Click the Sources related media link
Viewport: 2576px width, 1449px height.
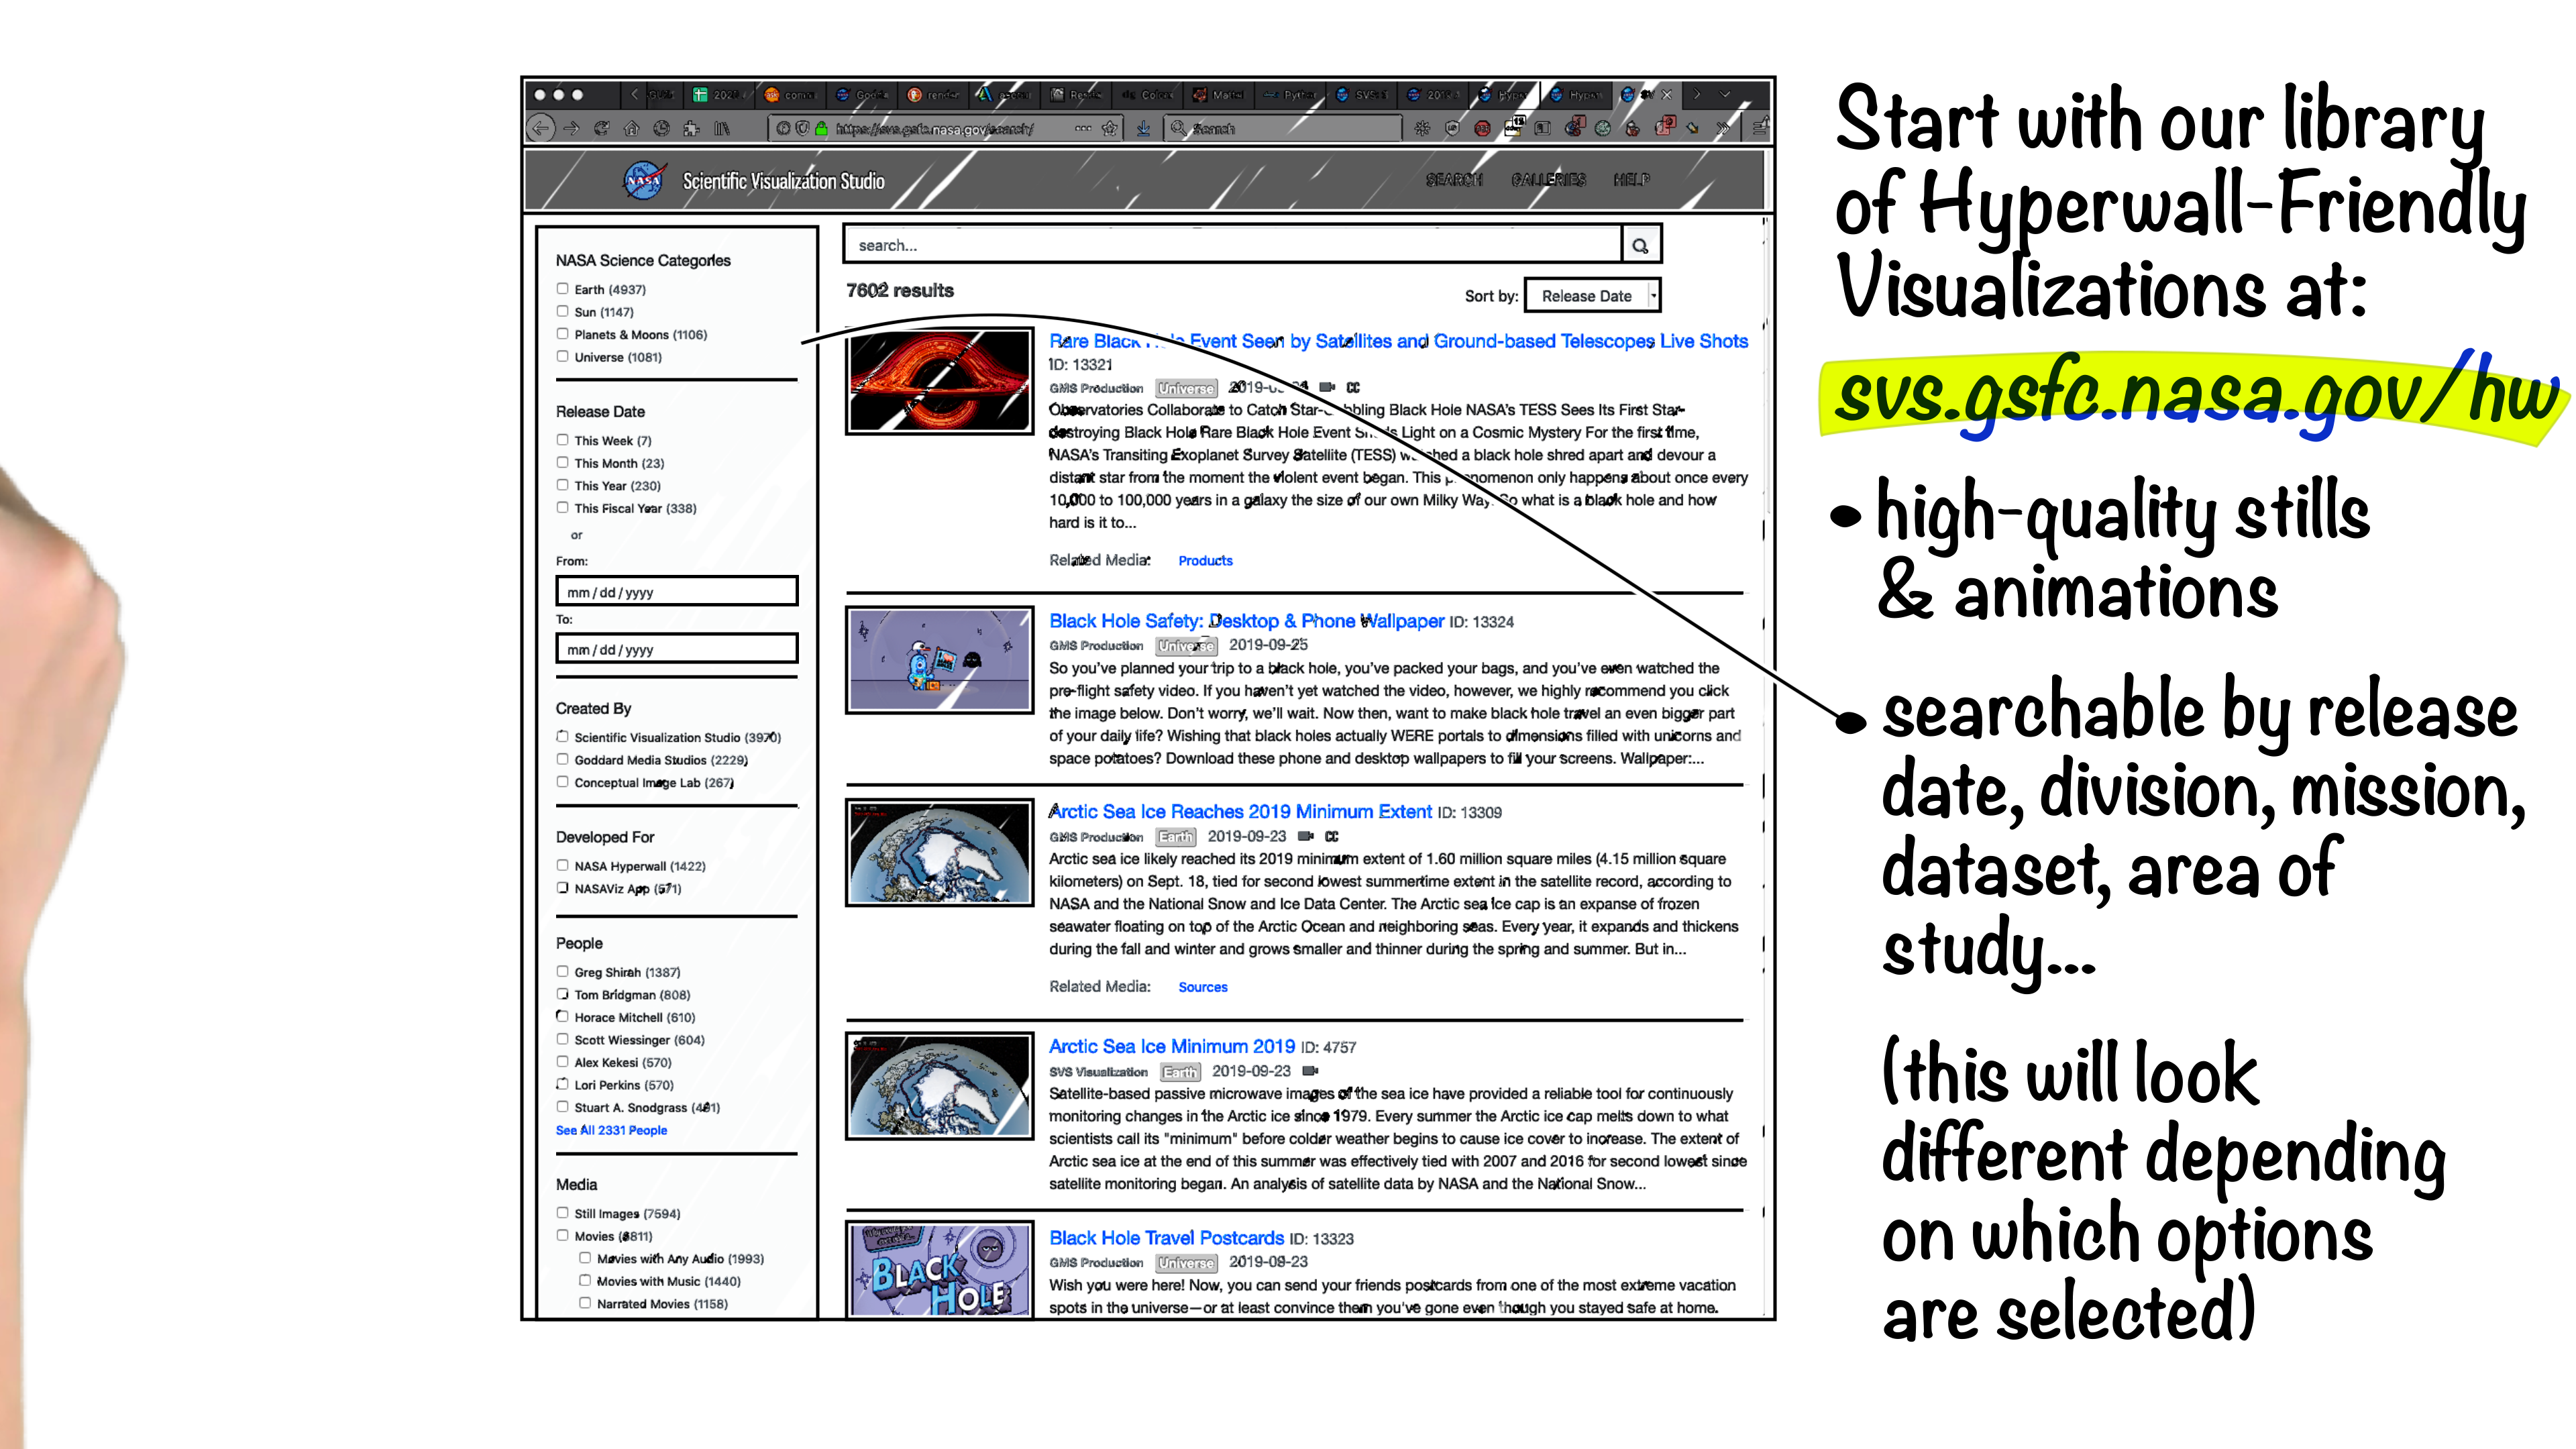(1203, 987)
